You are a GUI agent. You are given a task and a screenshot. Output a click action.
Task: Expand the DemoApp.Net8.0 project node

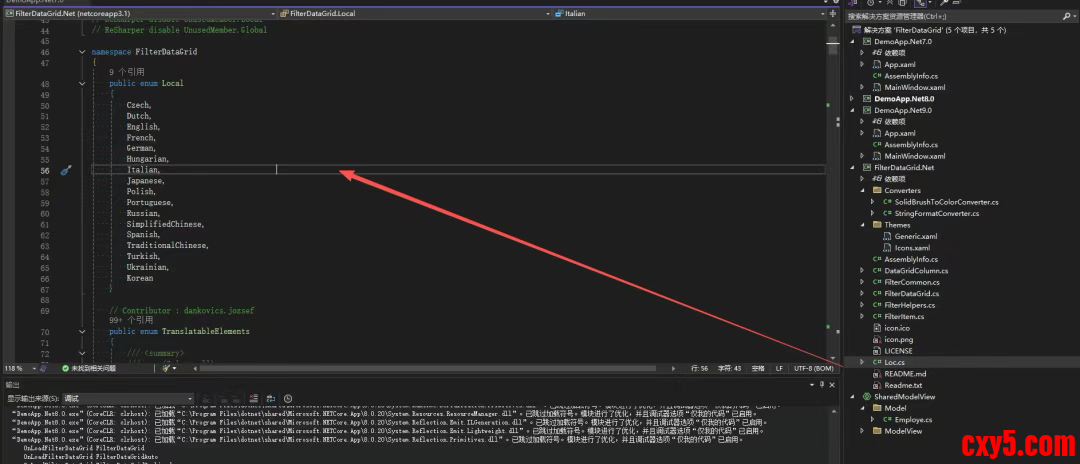point(853,99)
